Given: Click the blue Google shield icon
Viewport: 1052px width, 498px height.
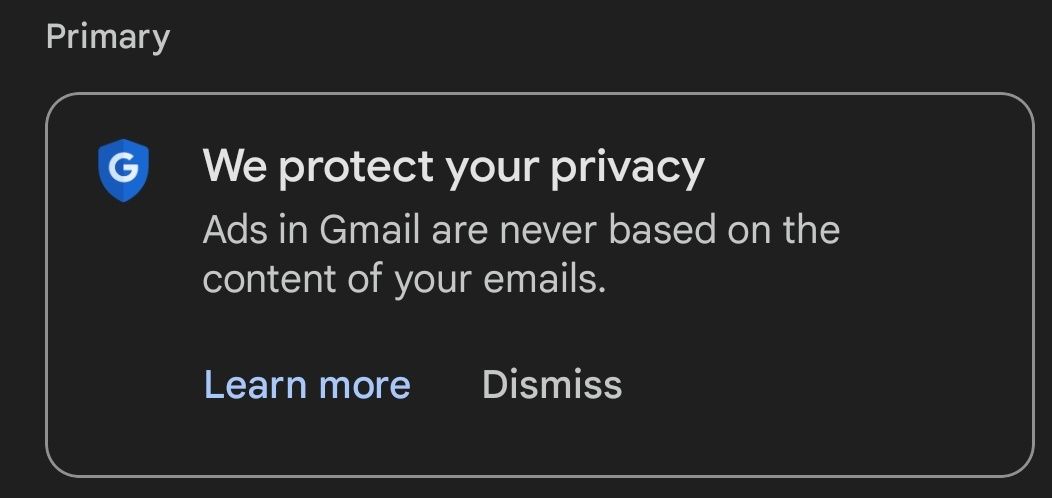Looking at the screenshot, I should tap(123, 171).
